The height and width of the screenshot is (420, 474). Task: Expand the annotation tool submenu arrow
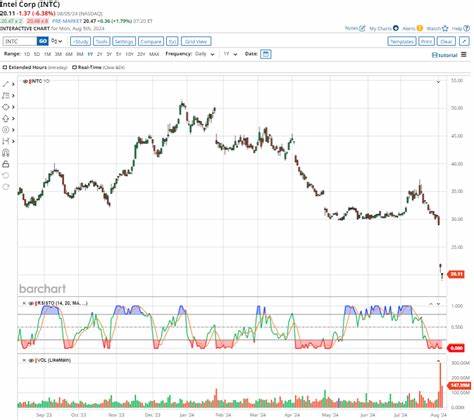point(13,130)
